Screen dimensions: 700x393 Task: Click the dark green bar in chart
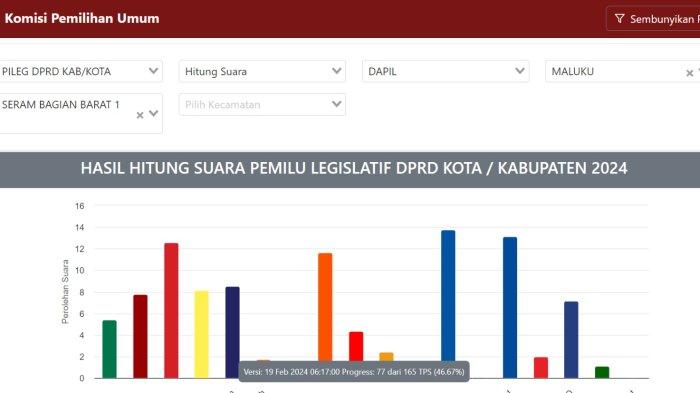coord(602,372)
